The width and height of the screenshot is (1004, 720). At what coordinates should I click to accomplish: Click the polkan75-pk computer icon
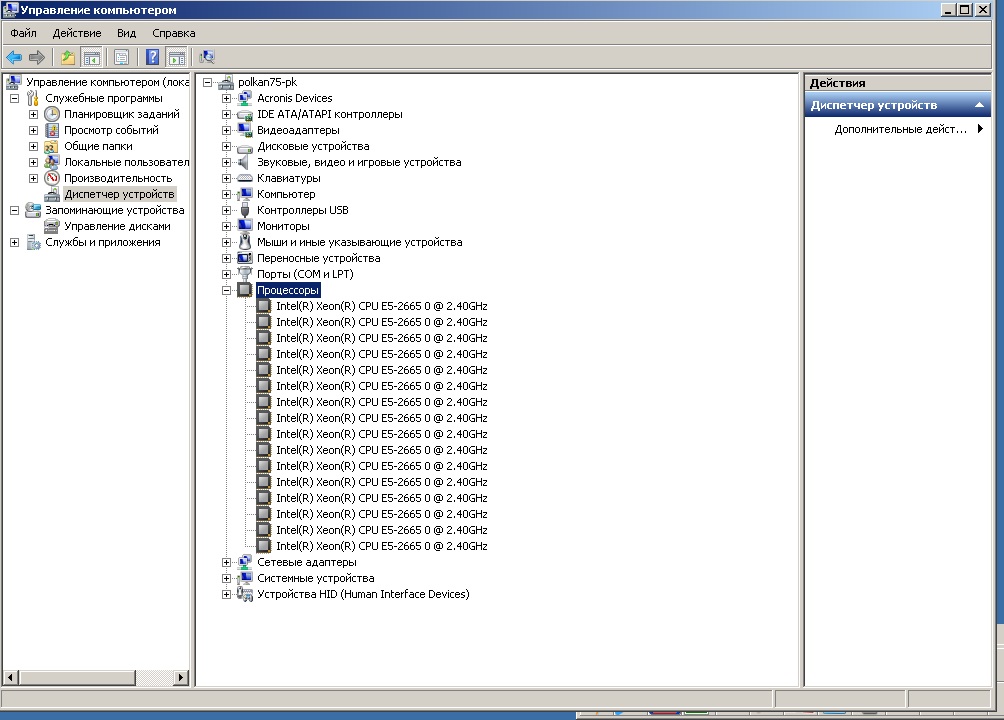tap(225, 82)
